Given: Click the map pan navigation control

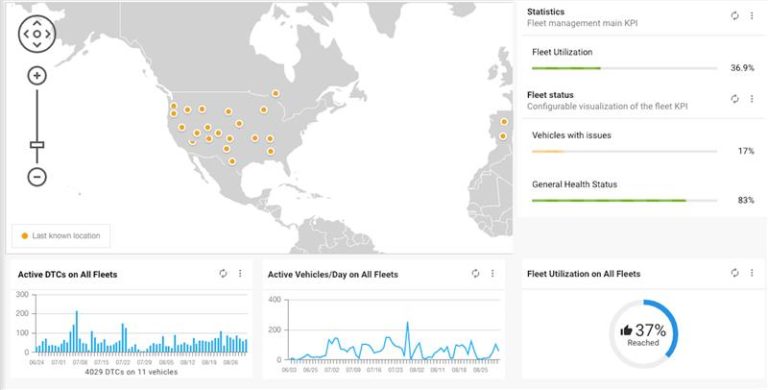Looking at the screenshot, I should (x=37, y=34).
